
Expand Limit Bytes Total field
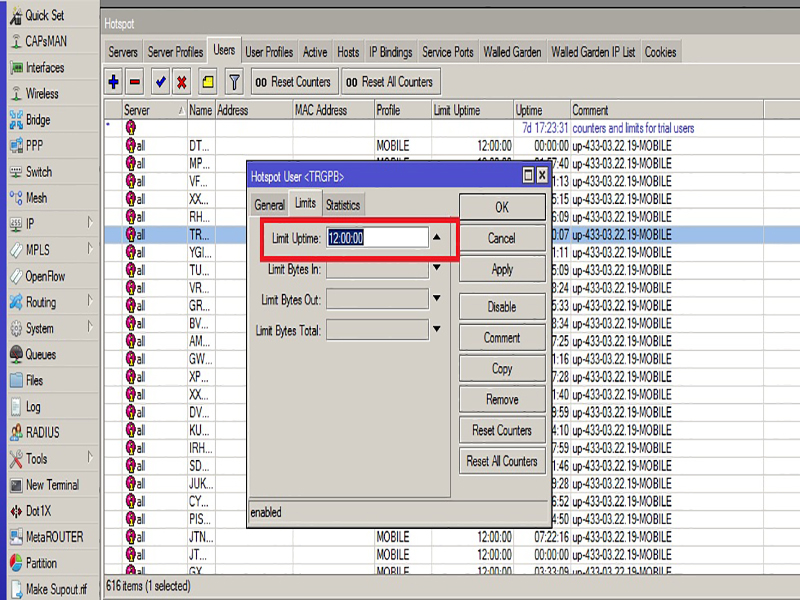tap(437, 329)
